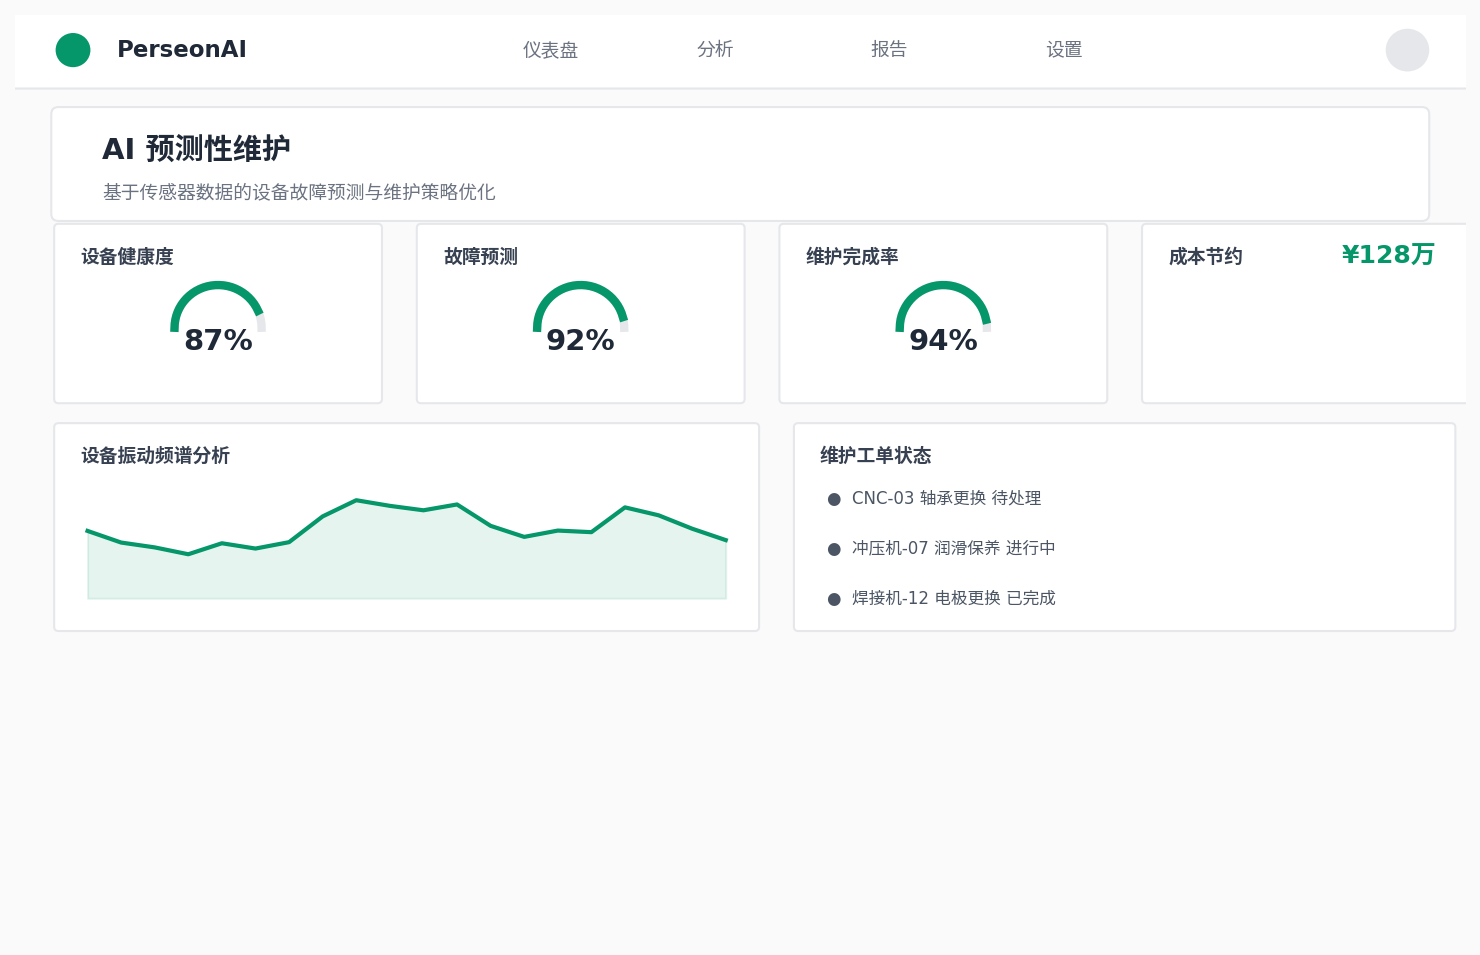Click the 设备振动频谱分析 chart title
This screenshot has height=955, width=1480.
pyautogui.click(x=155, y=456)
